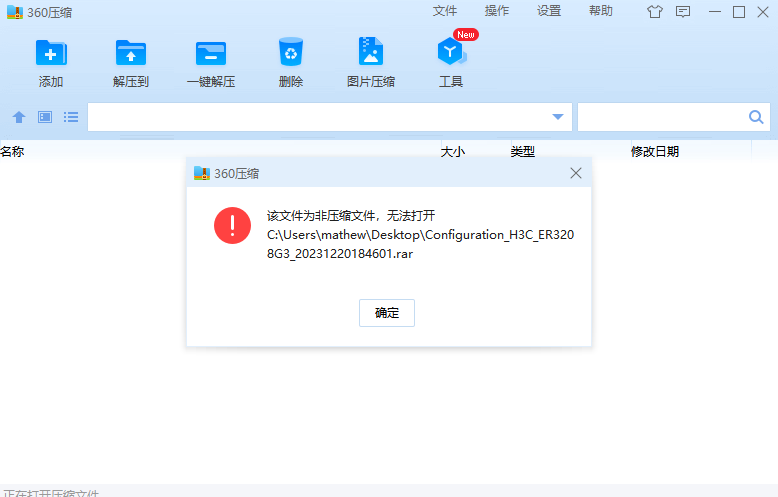Open the 图片压缩 image compression tool
Screen dimensions: 778x497
pyautogui.click(x=371, y=51)
